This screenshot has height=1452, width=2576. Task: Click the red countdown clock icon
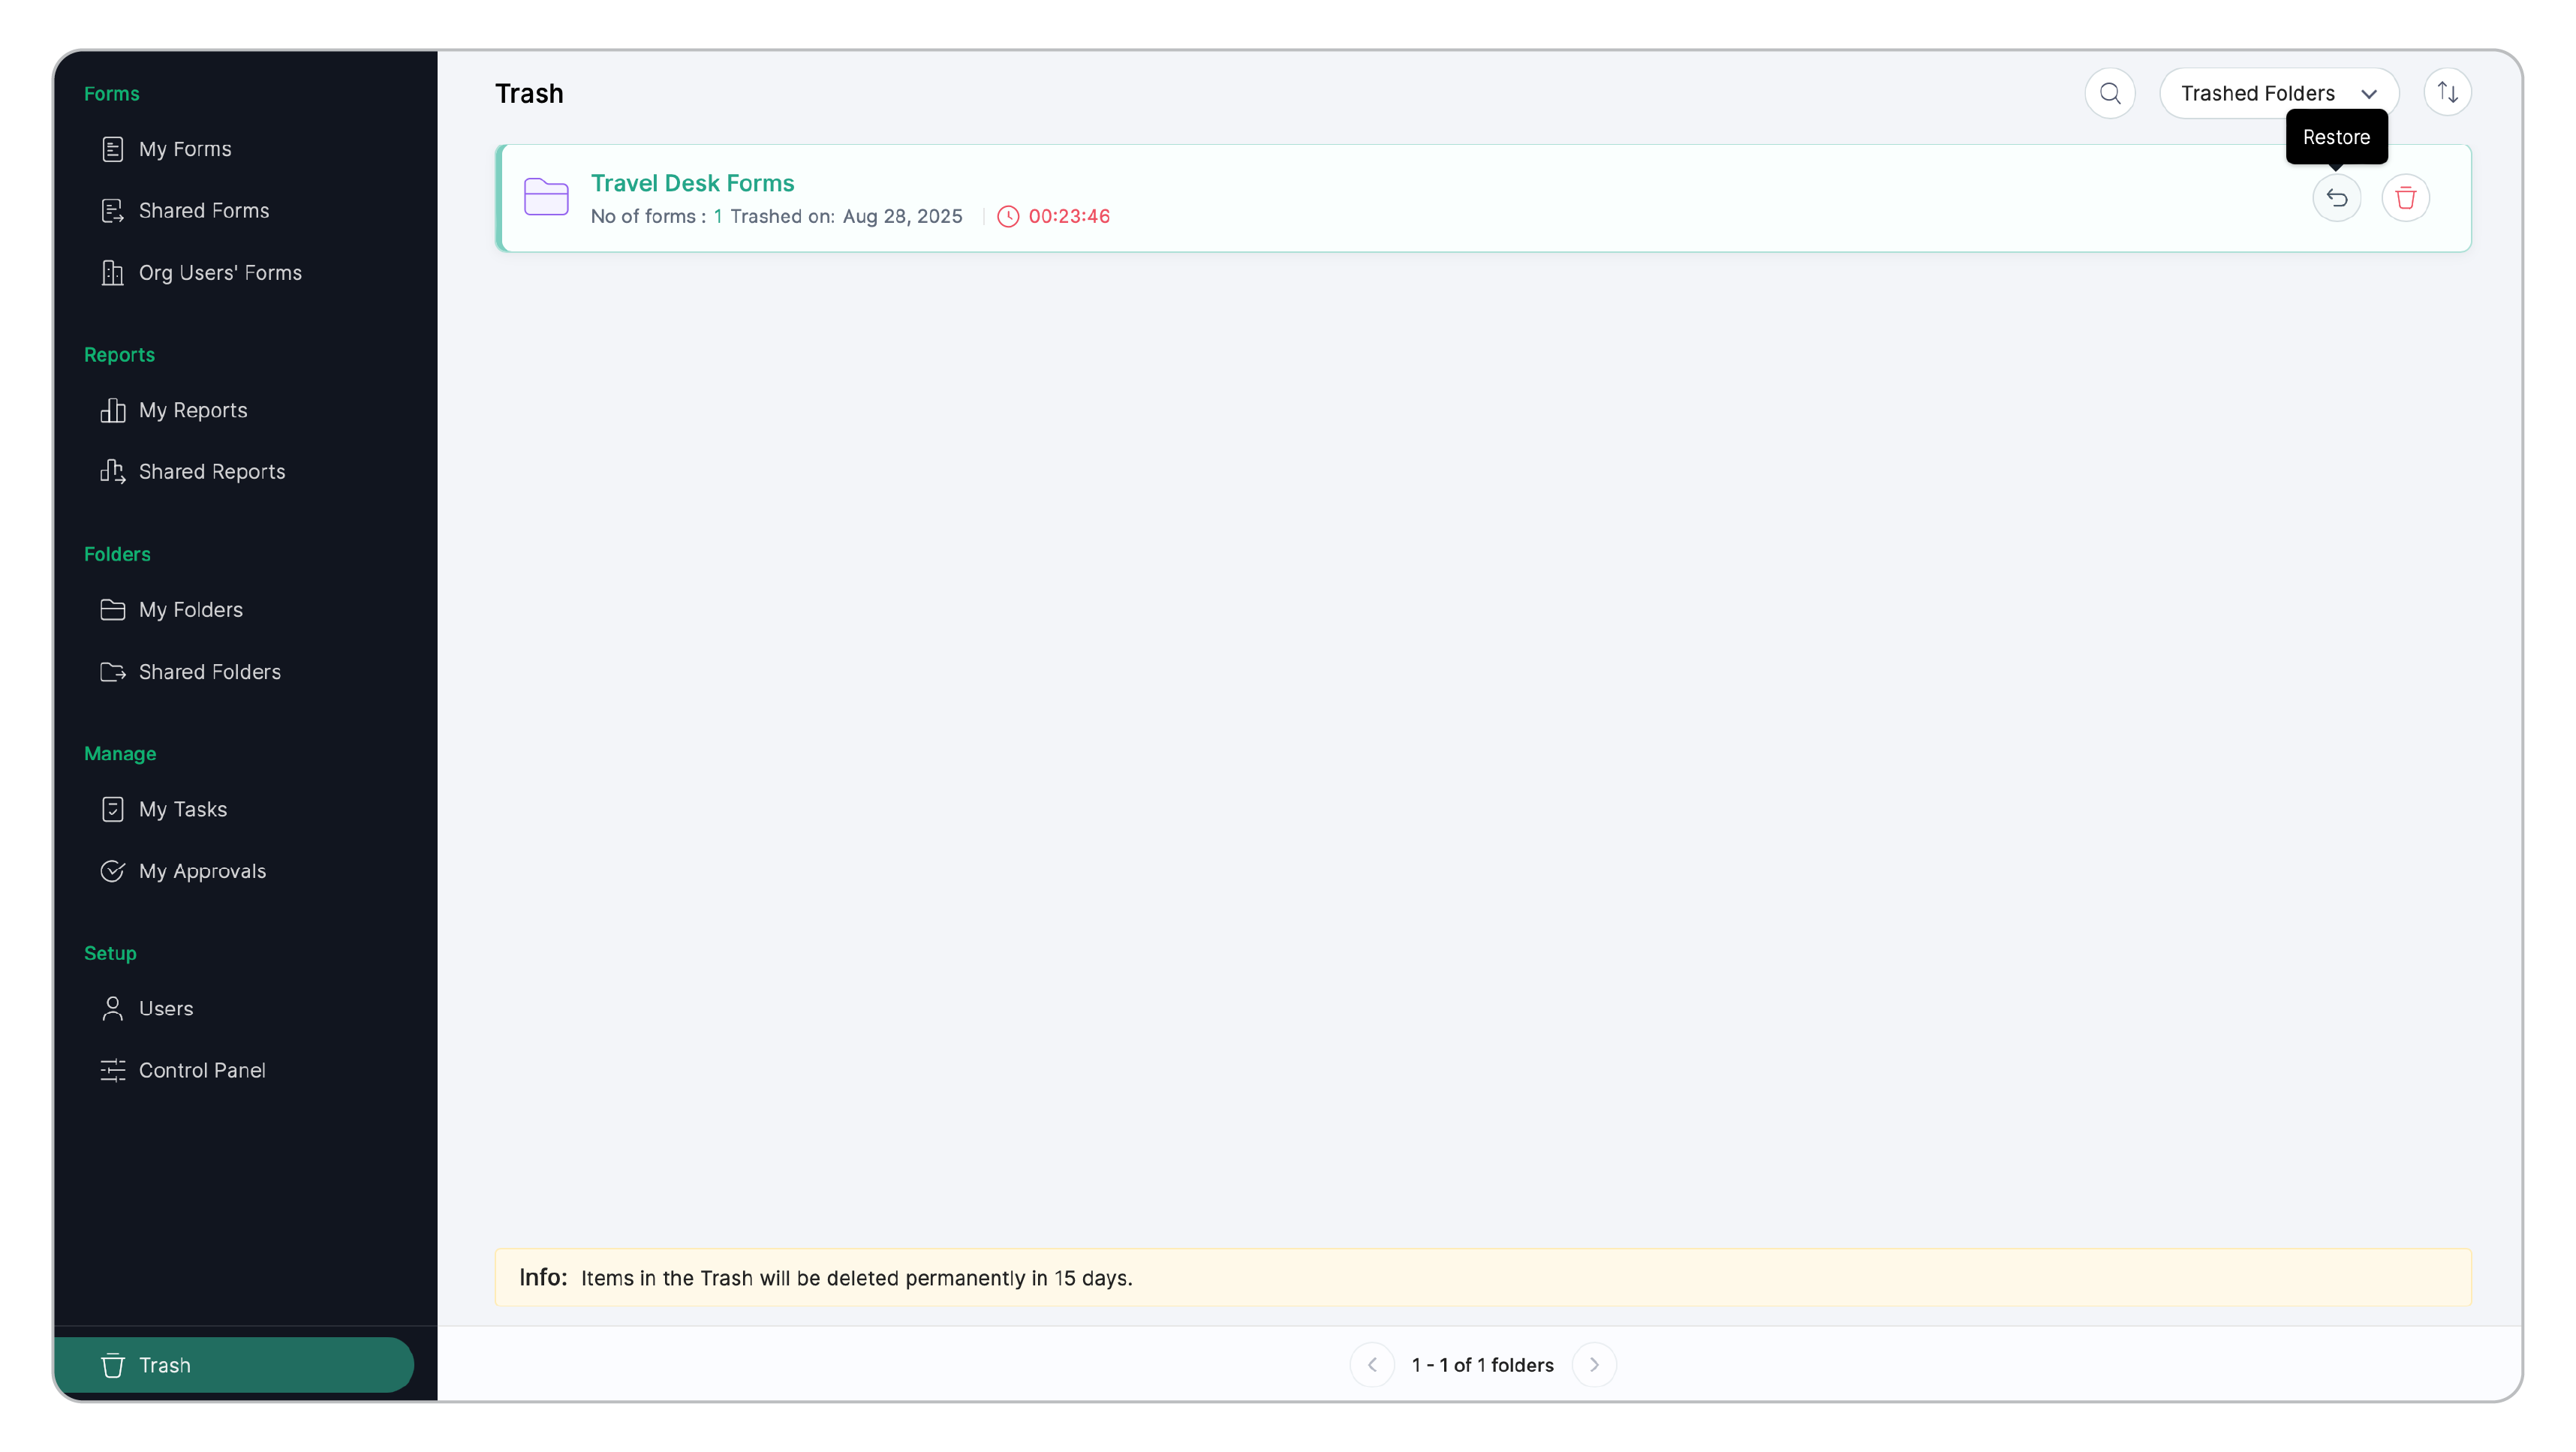1008,216
